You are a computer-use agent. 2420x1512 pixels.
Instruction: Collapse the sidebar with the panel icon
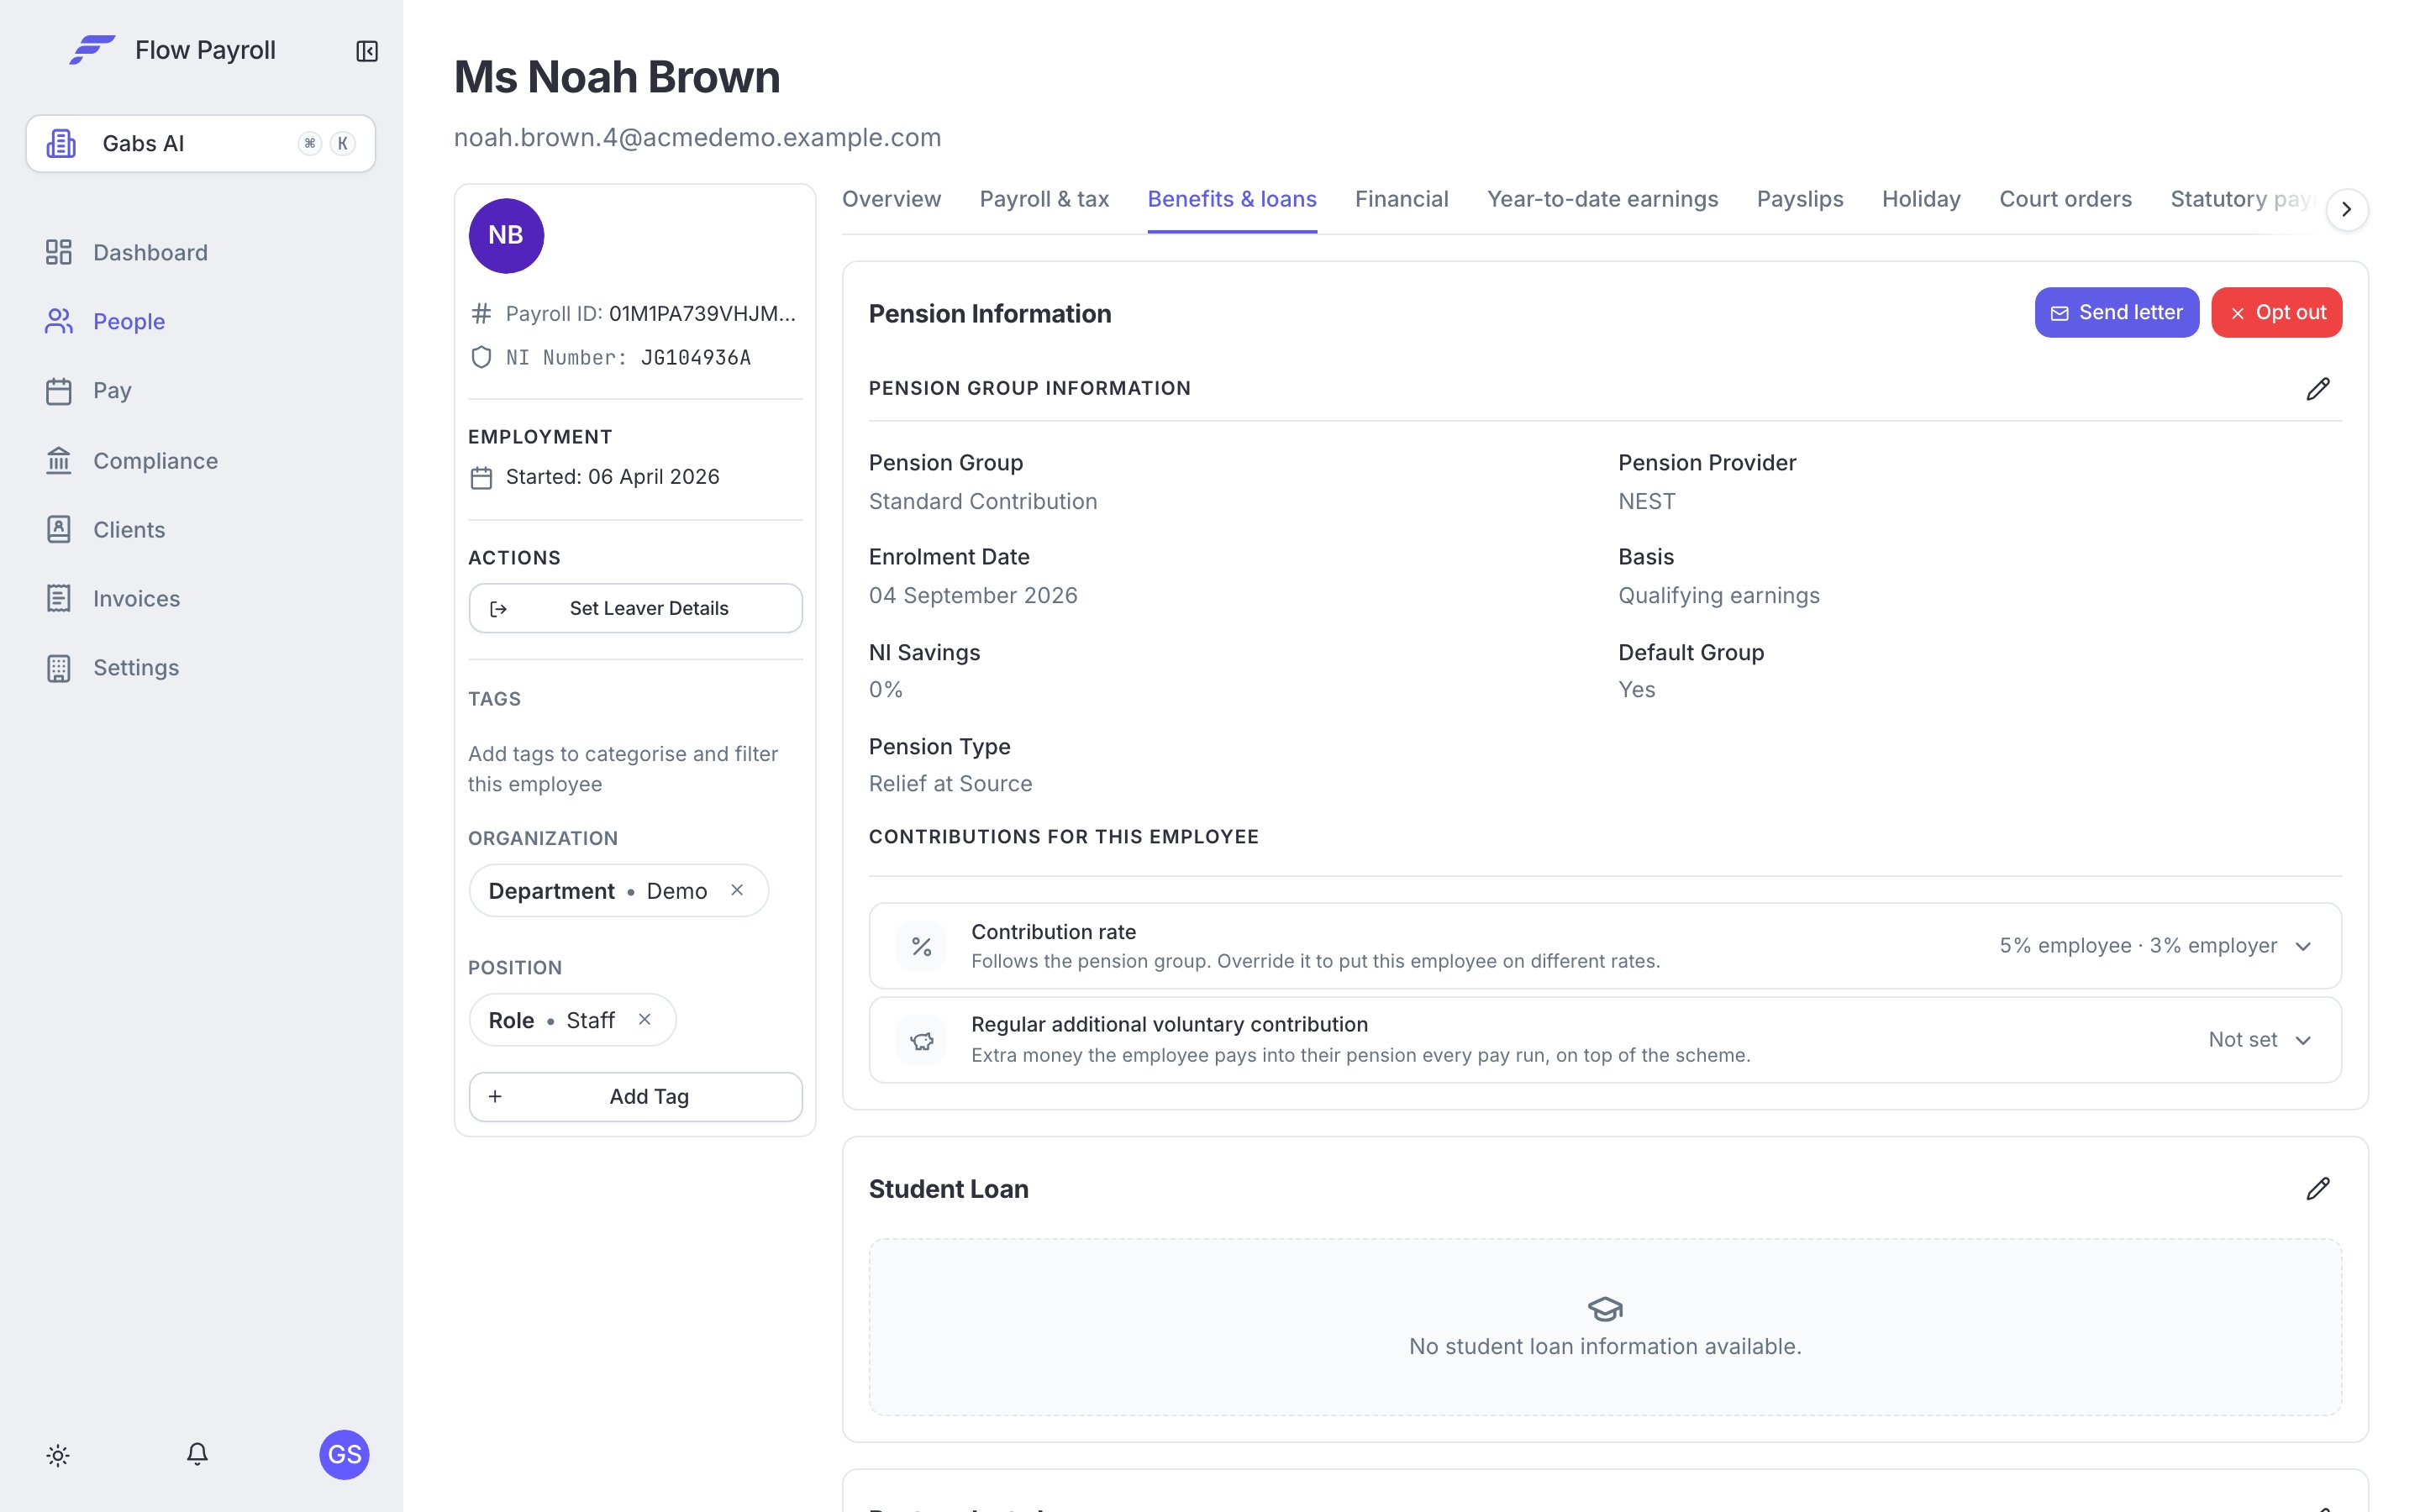pyautogui.click(x=367, y=51)
